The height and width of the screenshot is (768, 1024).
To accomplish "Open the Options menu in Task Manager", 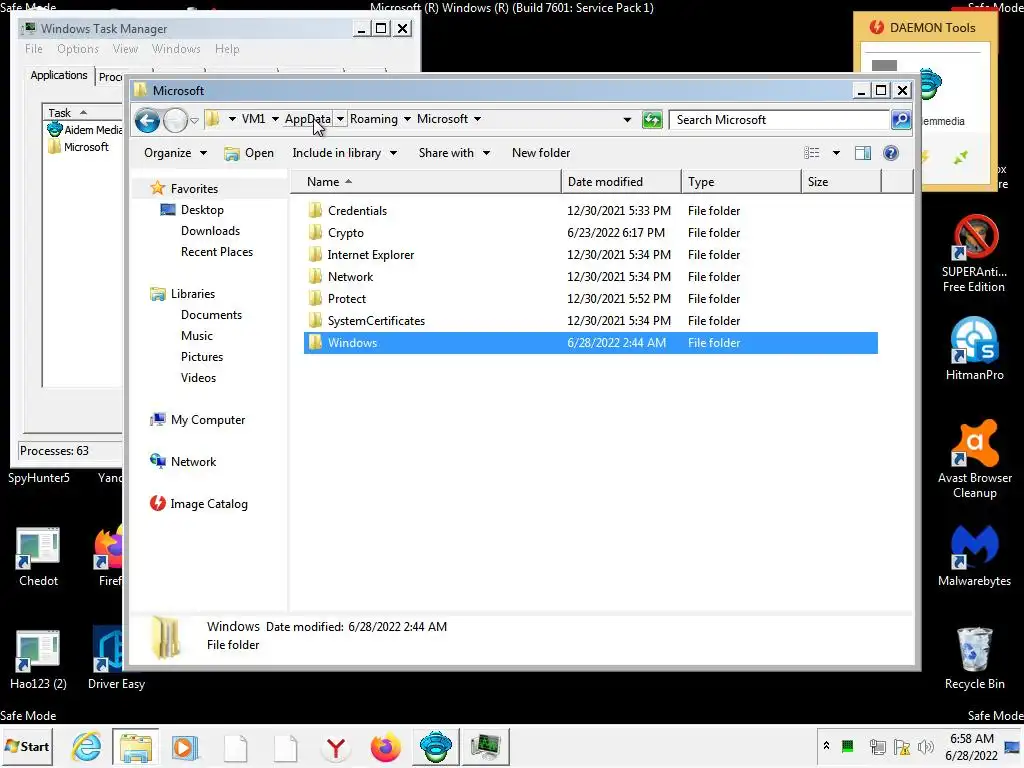I will click(x=78, y=49).
